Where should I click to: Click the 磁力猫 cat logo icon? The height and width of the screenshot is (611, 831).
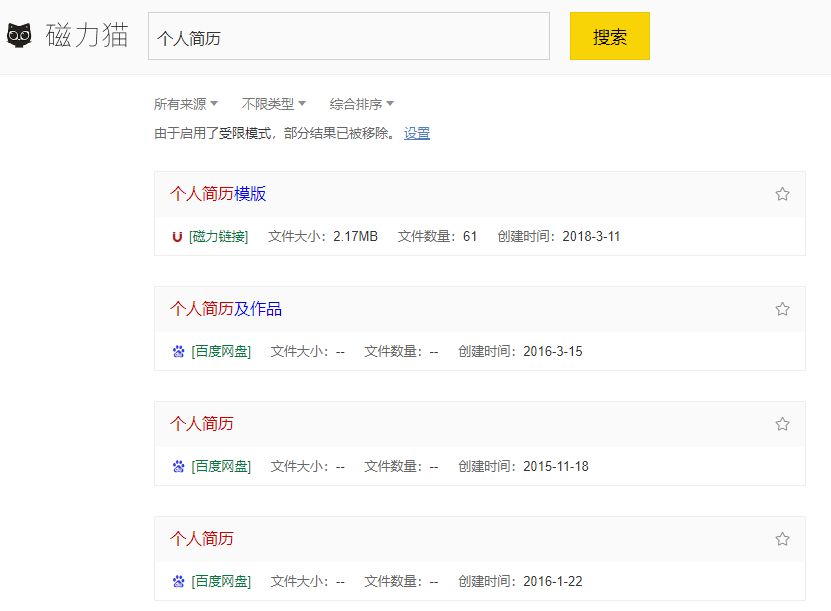[19, 37]
